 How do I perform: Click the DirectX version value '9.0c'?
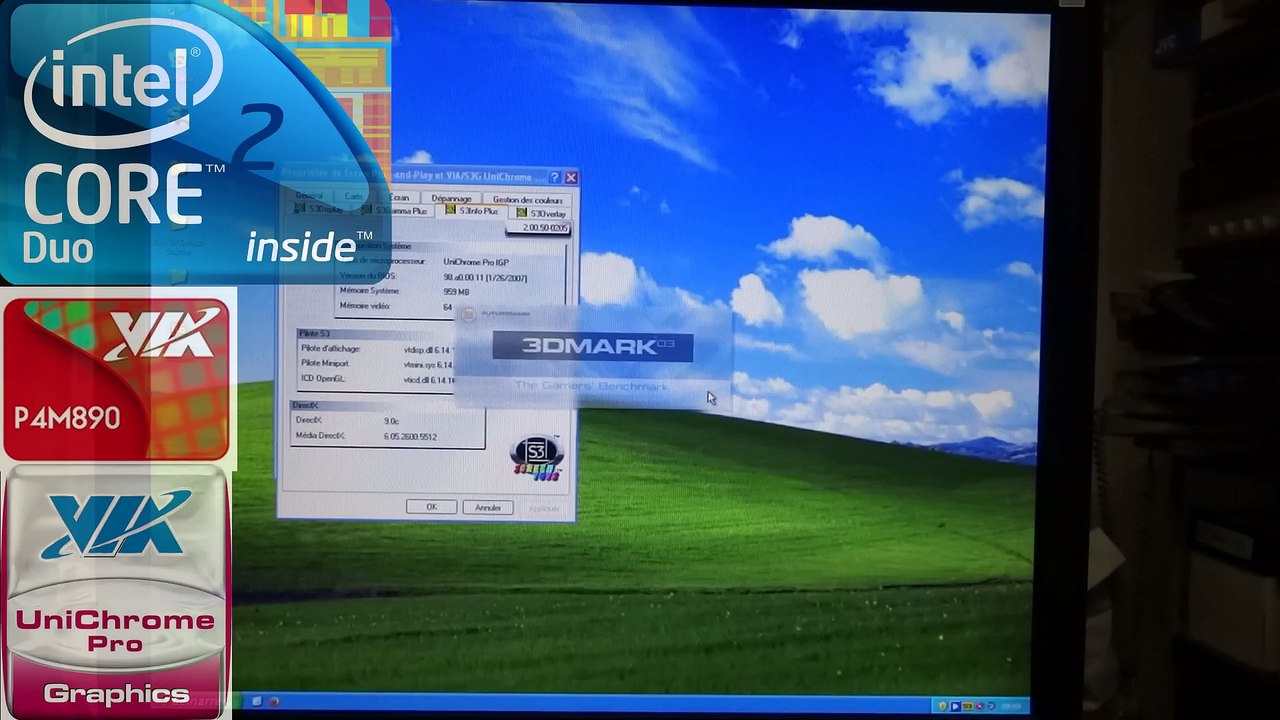[x=392, y=421]
